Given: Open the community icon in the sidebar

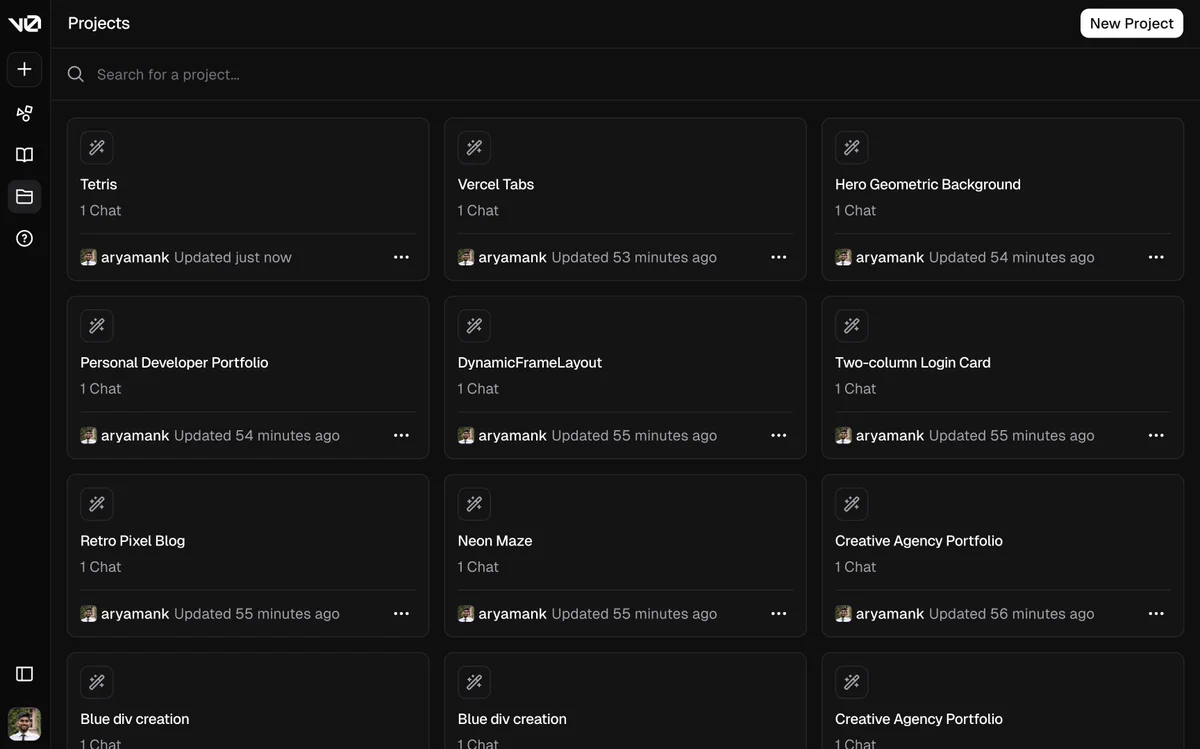Looking at the screenshot, I should (25, 113).
